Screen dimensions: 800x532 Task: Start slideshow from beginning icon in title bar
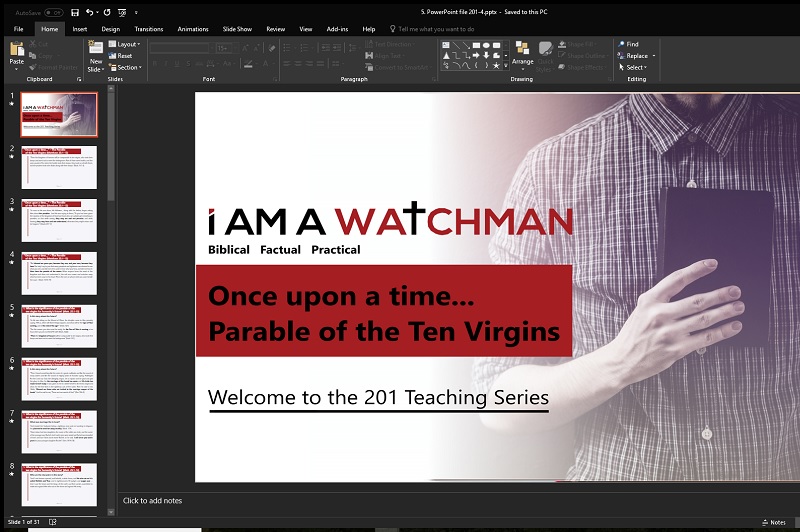click(122, 12)
